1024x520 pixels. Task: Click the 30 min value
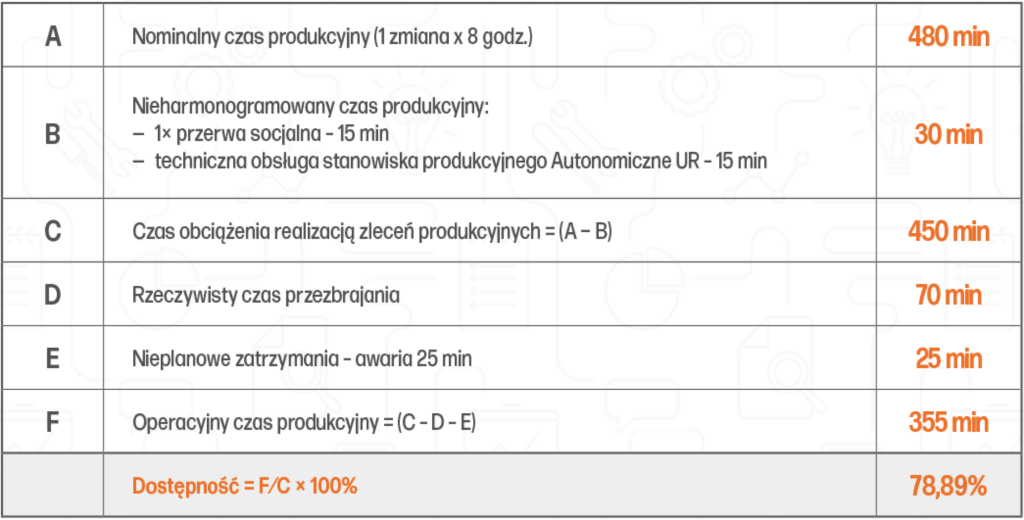point(948,134)
